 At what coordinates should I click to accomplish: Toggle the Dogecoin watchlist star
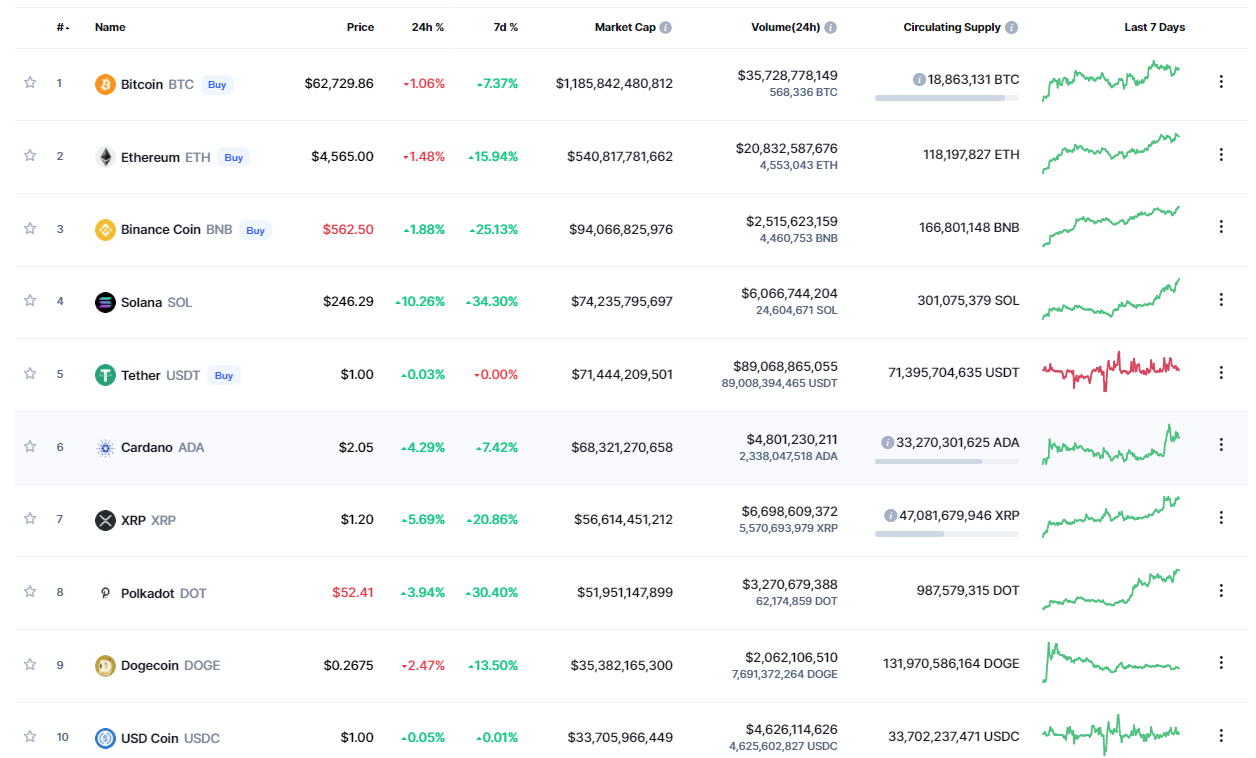(30, 664)
